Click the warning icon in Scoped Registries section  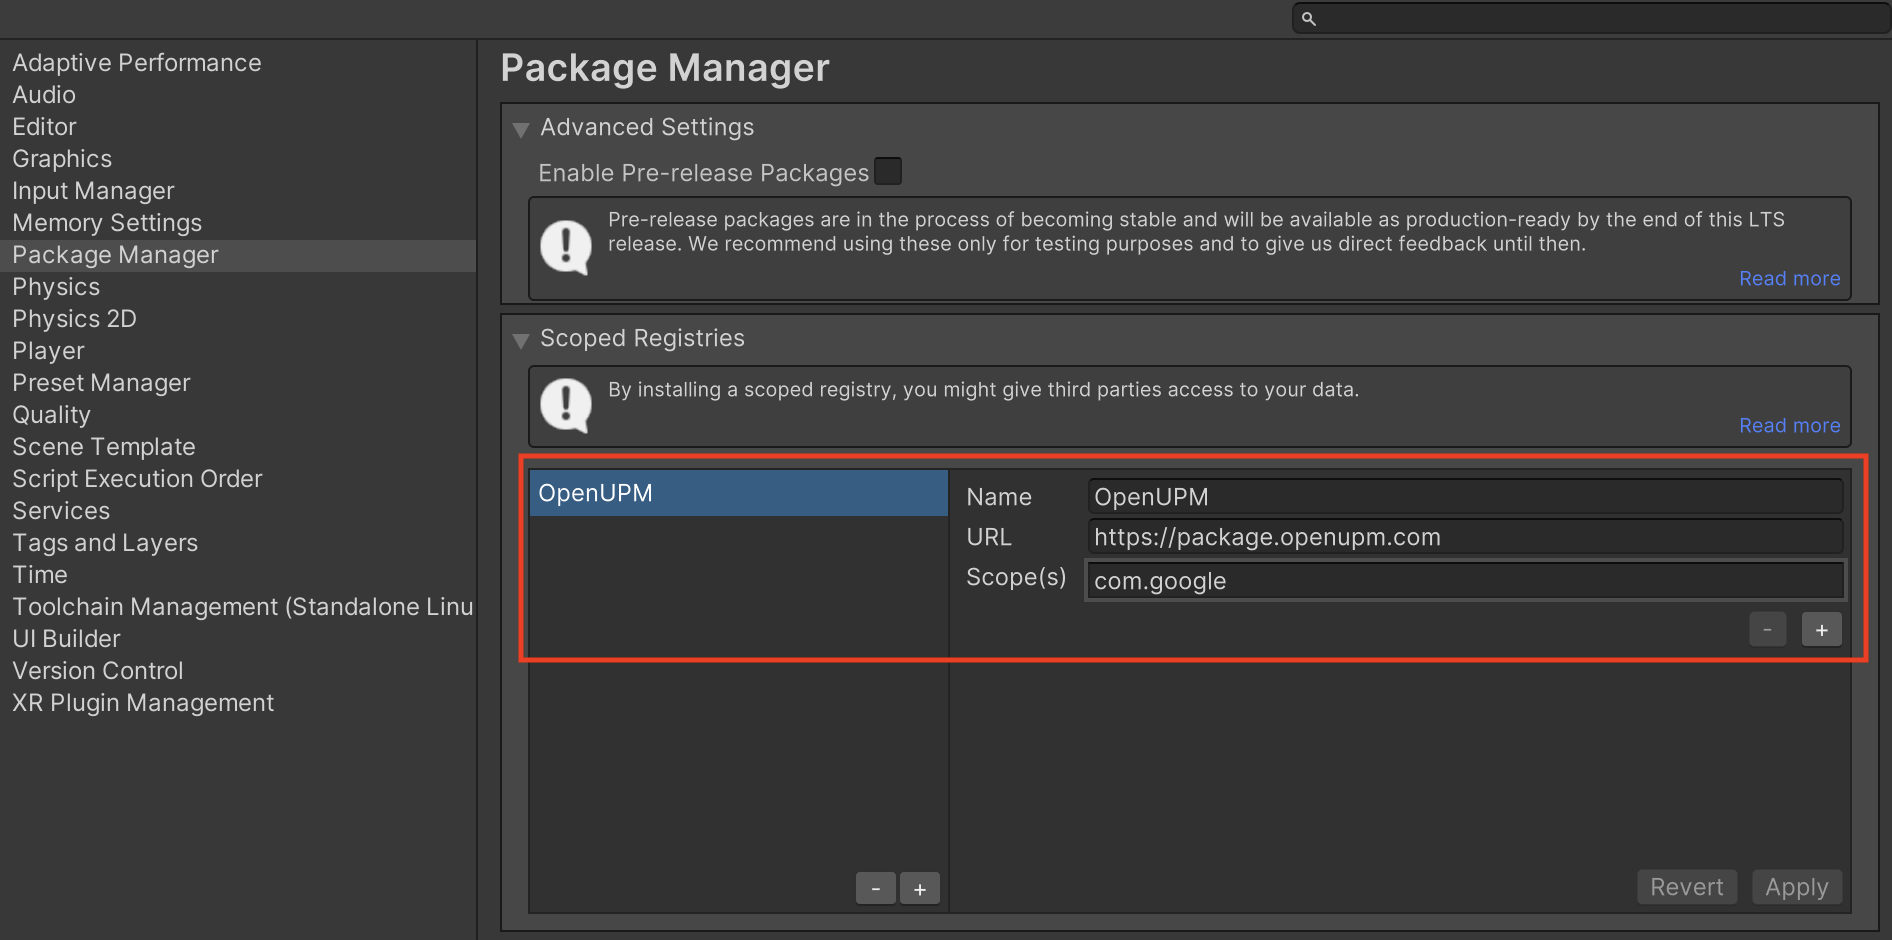[565, 406]
